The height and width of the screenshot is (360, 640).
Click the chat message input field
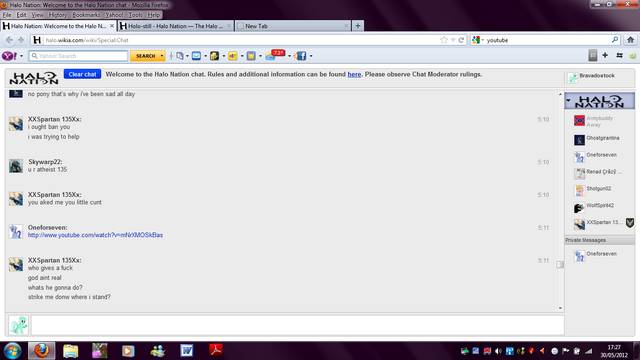pyautogui.click(x=298, y=325)
